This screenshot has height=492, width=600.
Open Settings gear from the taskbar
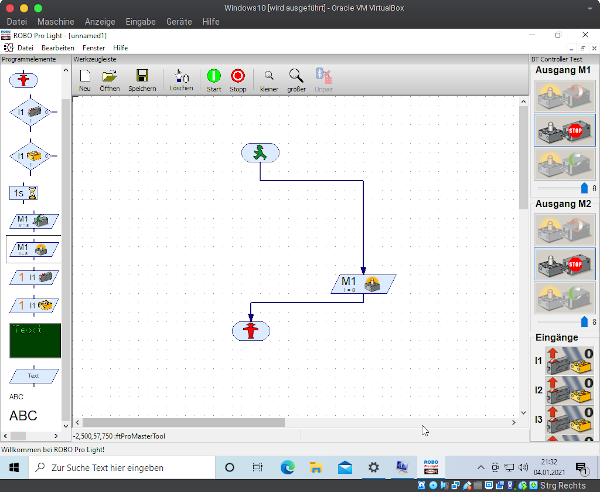373,468
